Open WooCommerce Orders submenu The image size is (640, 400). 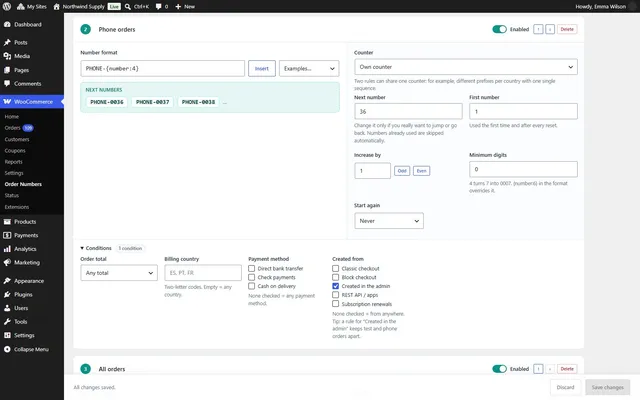point(12,128)
